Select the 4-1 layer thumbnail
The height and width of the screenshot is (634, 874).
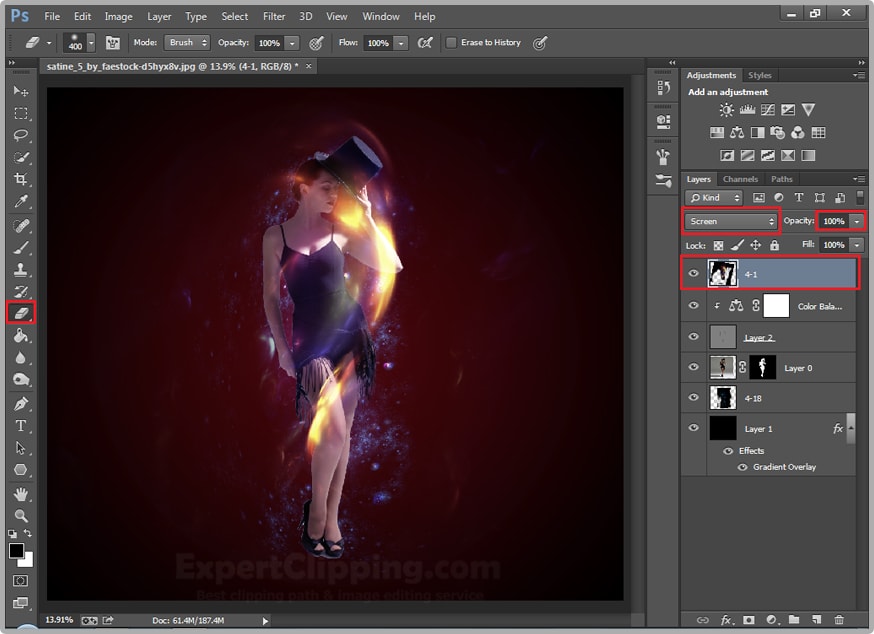(x=723, y=273)
